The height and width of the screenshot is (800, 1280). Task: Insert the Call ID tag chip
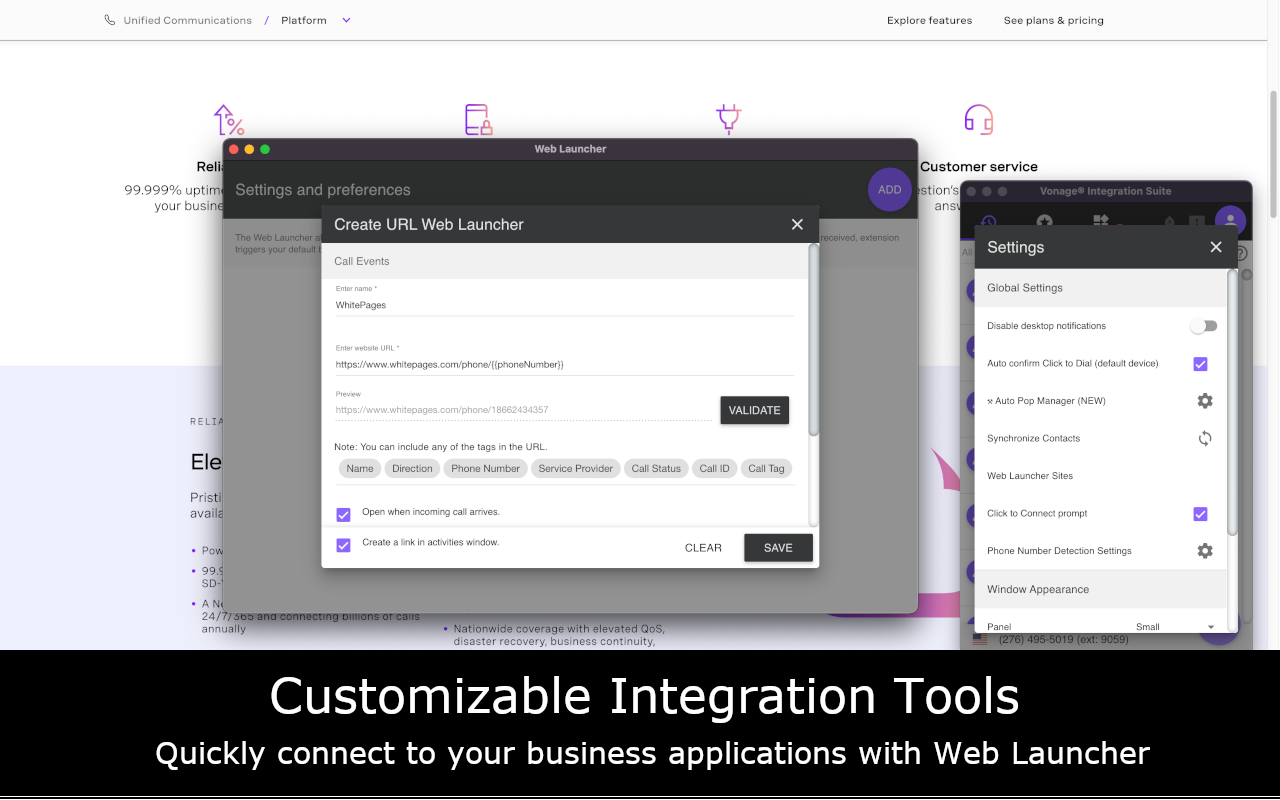714,468
